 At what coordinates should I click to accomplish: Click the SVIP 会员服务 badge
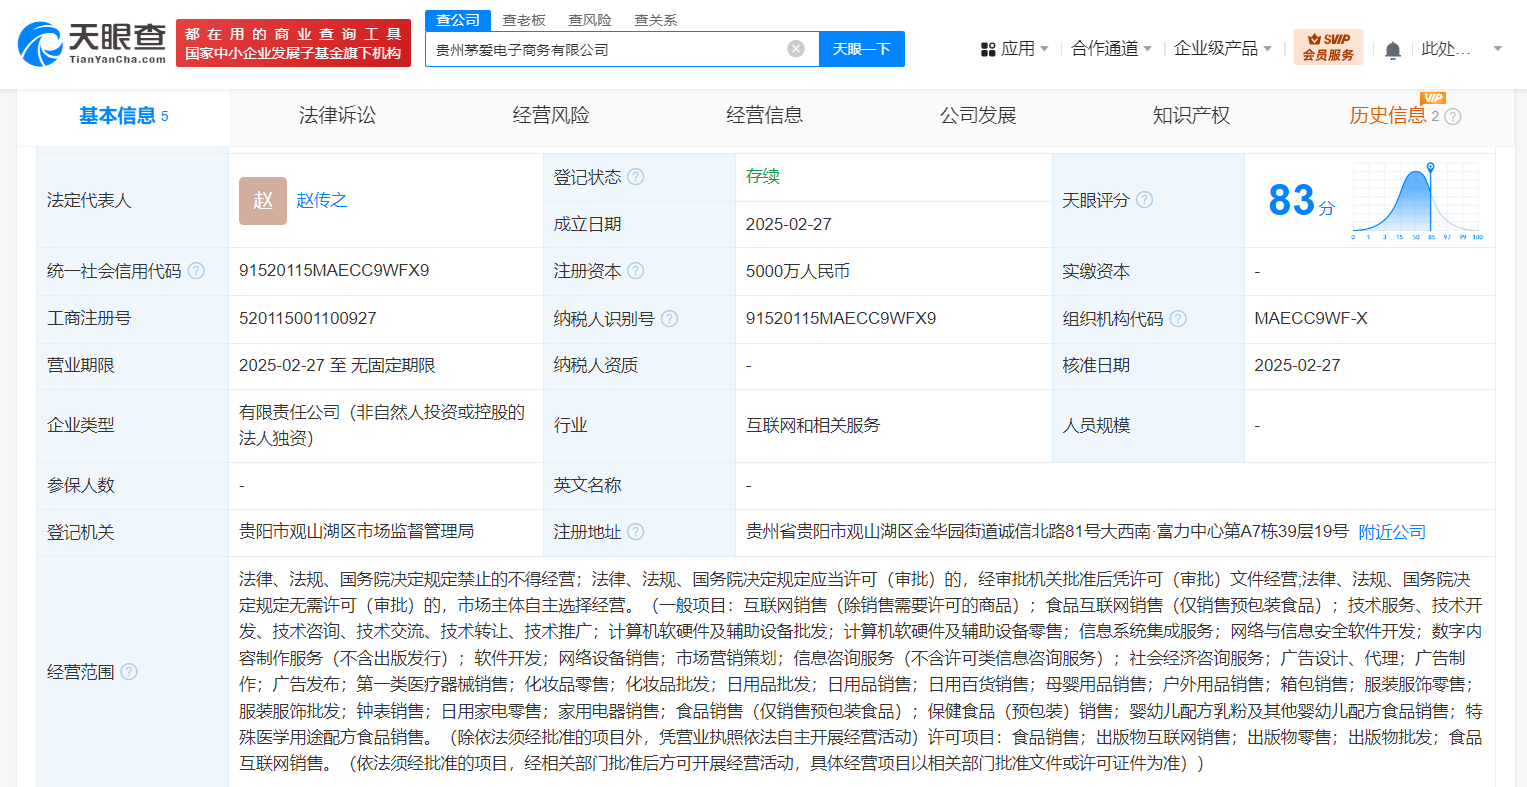pyautogui.click(x=1329, y=46)
